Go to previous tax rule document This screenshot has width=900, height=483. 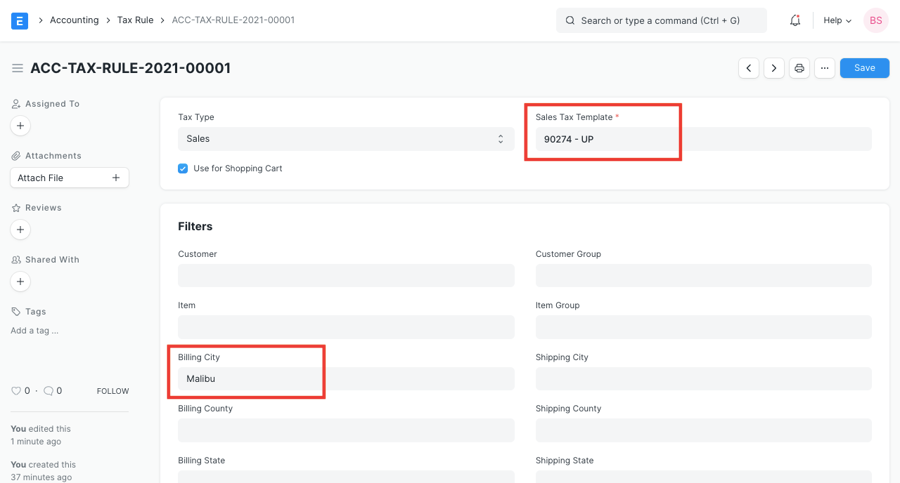pos(749,68)
